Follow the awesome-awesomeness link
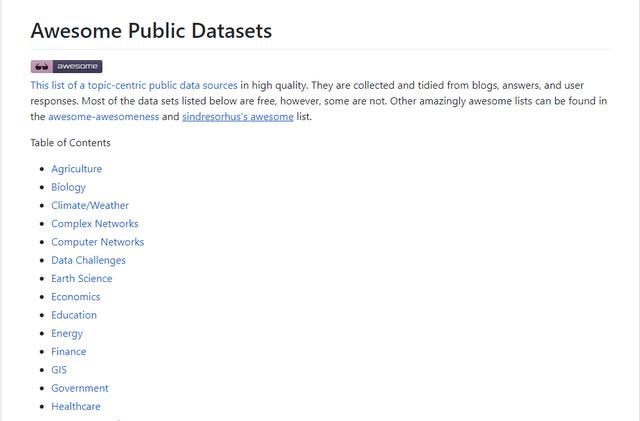 pyautogui.click(x=104, y=117)
